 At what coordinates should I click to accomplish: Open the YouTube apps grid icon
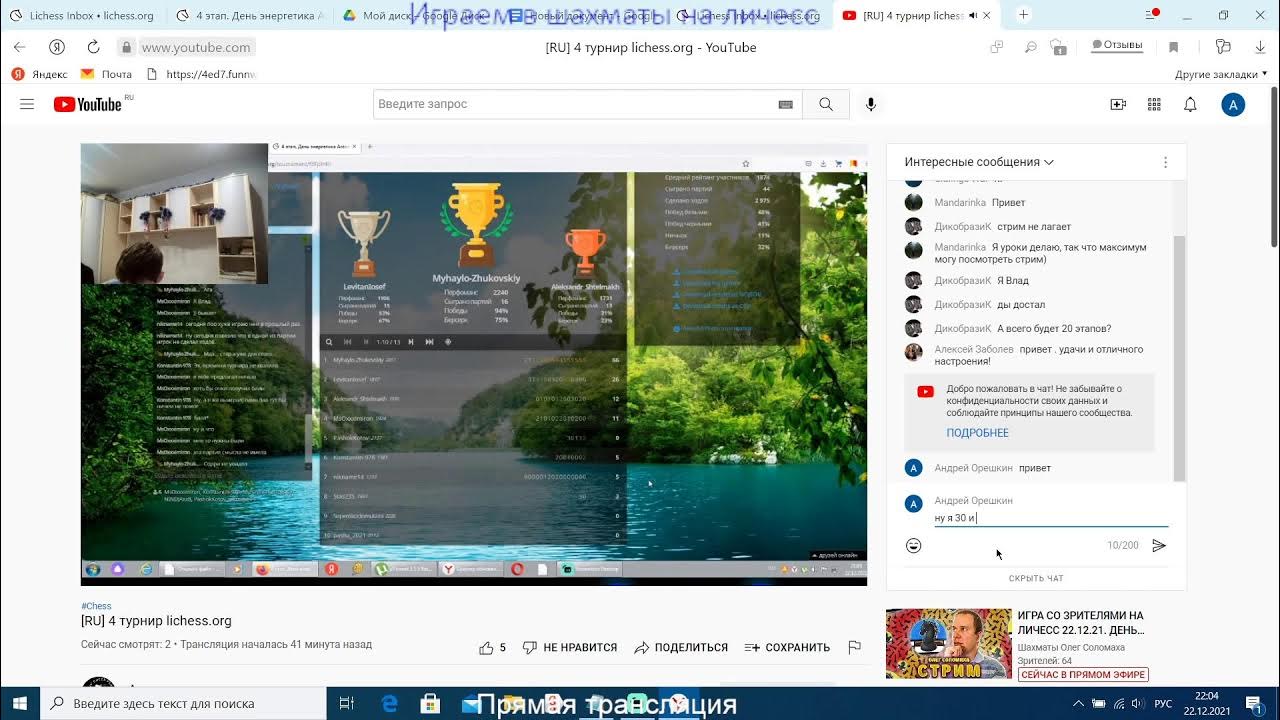(1154, 104)
